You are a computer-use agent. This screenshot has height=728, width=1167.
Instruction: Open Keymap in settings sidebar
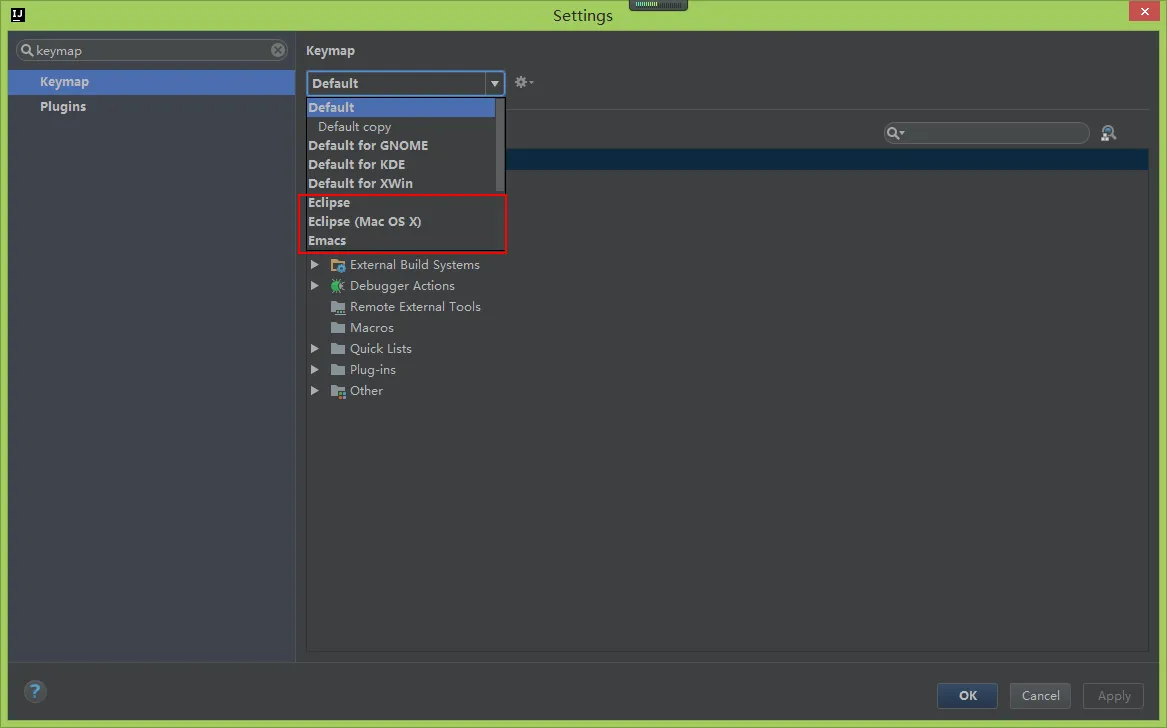click(152, 82)
